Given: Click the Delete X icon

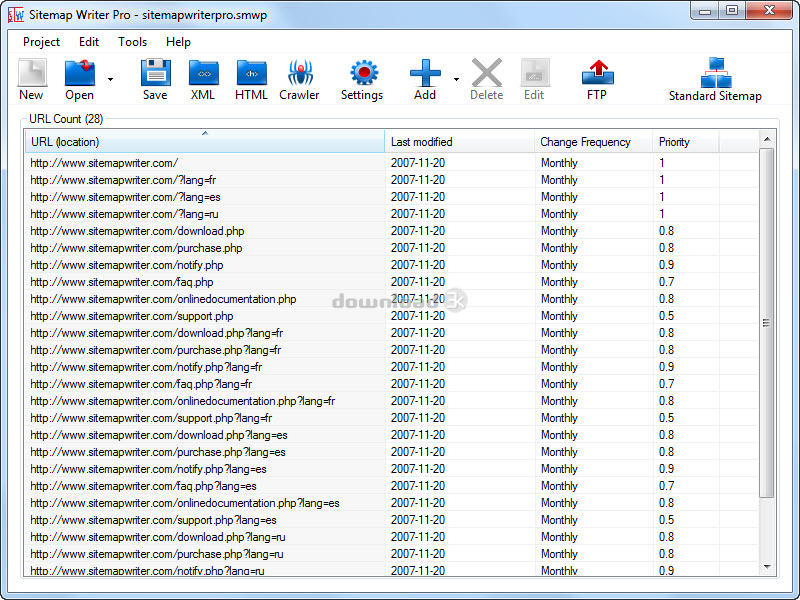Looking at the screenshot, I should pyautogui.click(x=487, y=72).
